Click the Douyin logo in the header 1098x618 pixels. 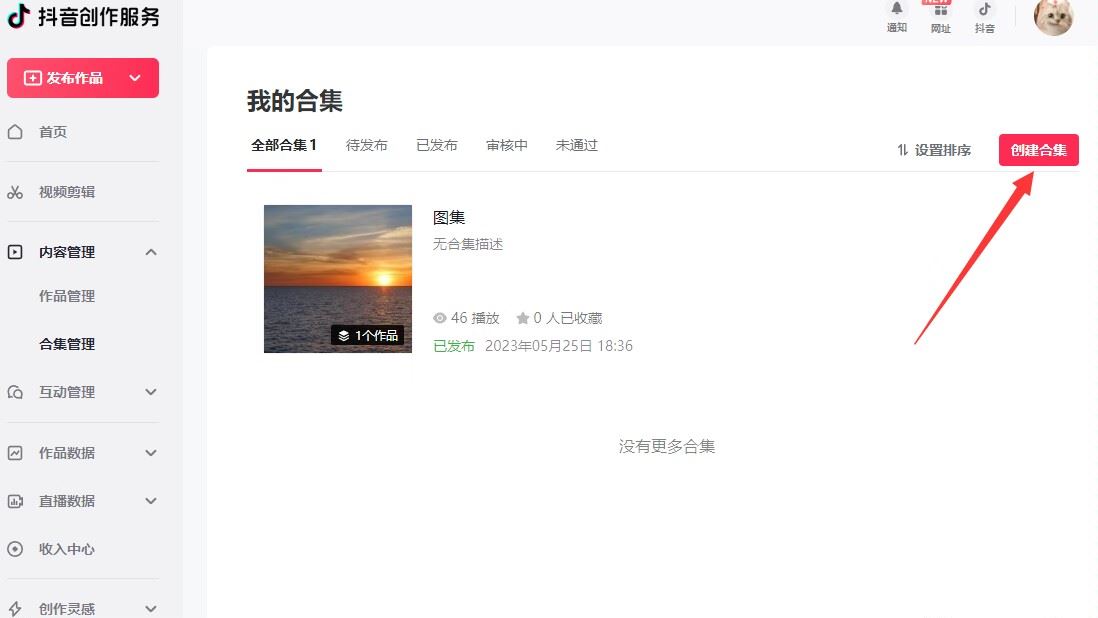point(19,15)
